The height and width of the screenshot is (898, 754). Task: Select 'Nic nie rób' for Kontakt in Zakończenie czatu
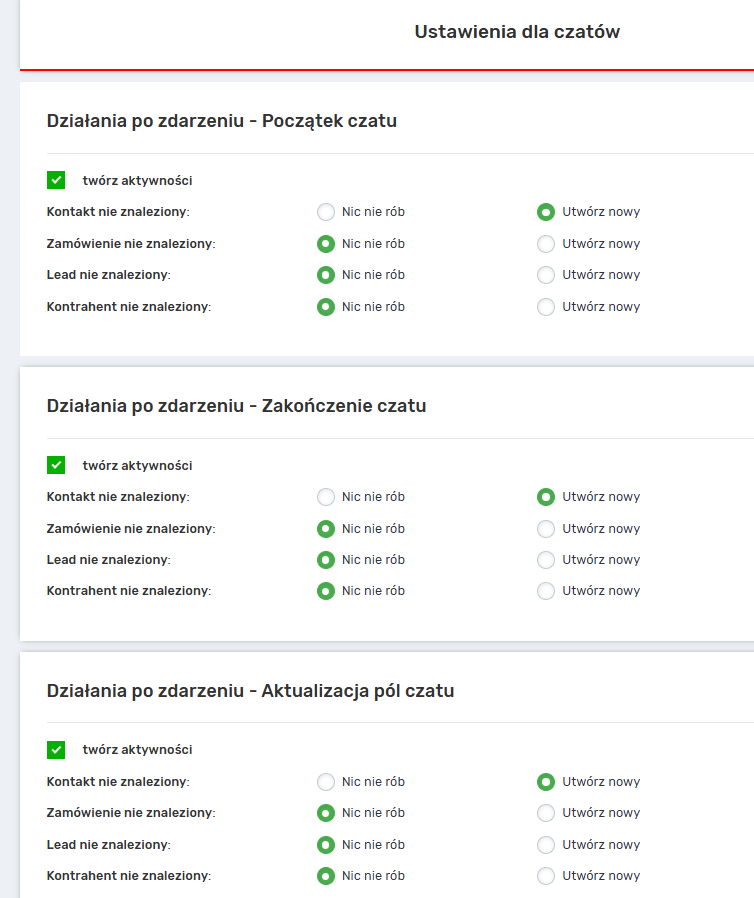coord(326,497)
